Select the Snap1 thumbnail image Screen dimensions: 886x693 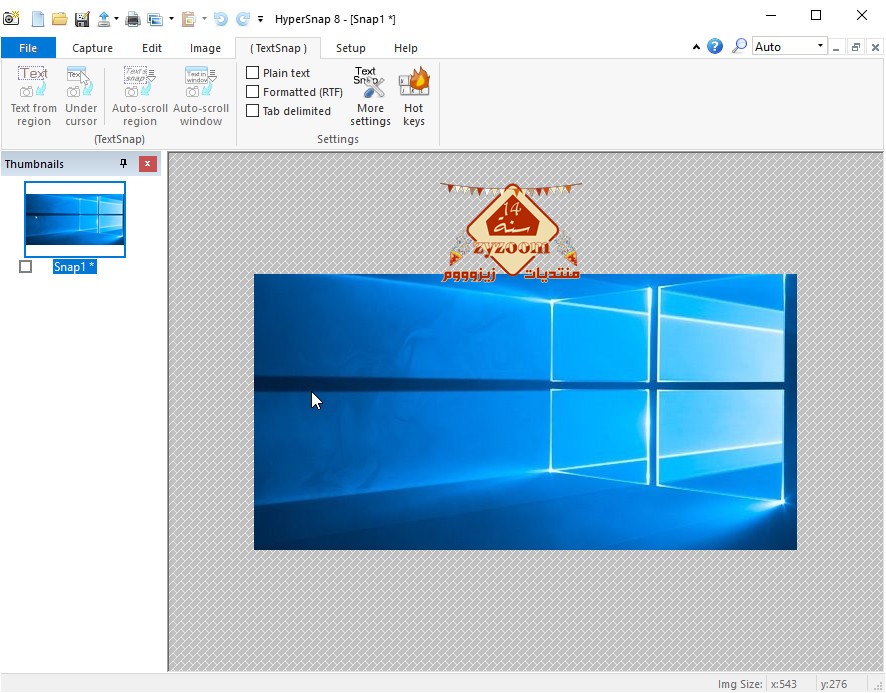(75, 219)
